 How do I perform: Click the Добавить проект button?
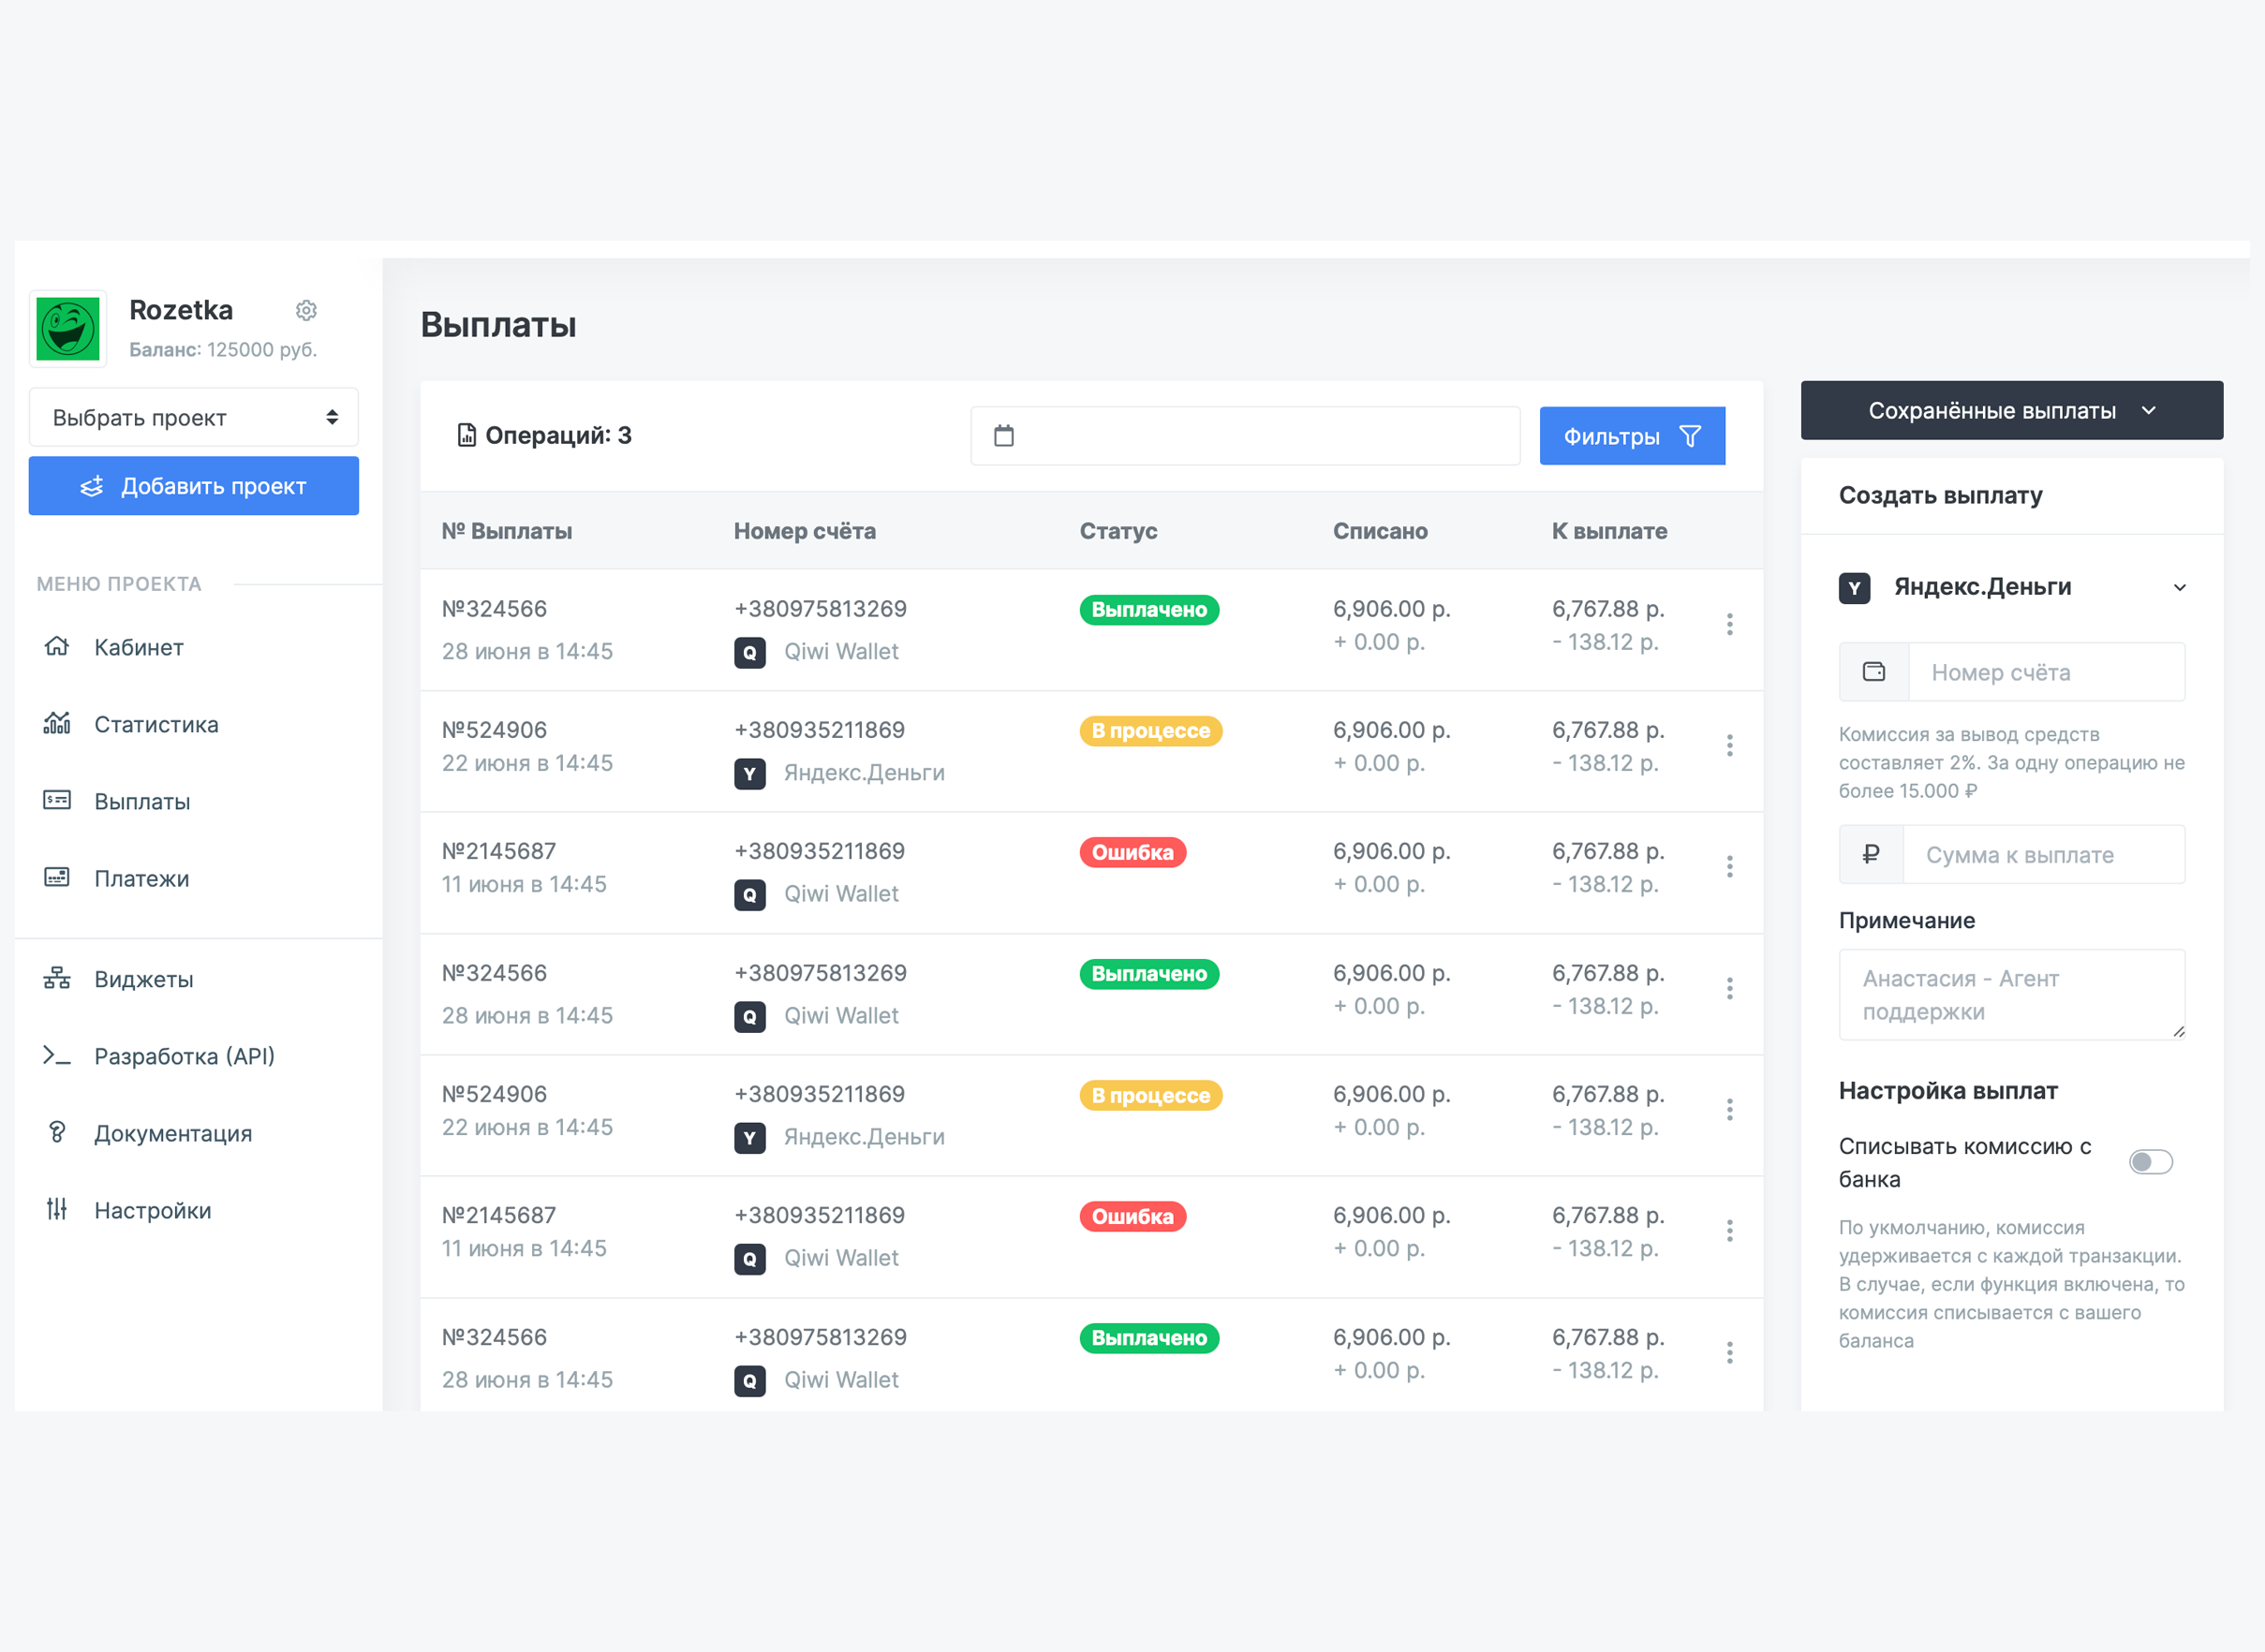coord(194,486)
